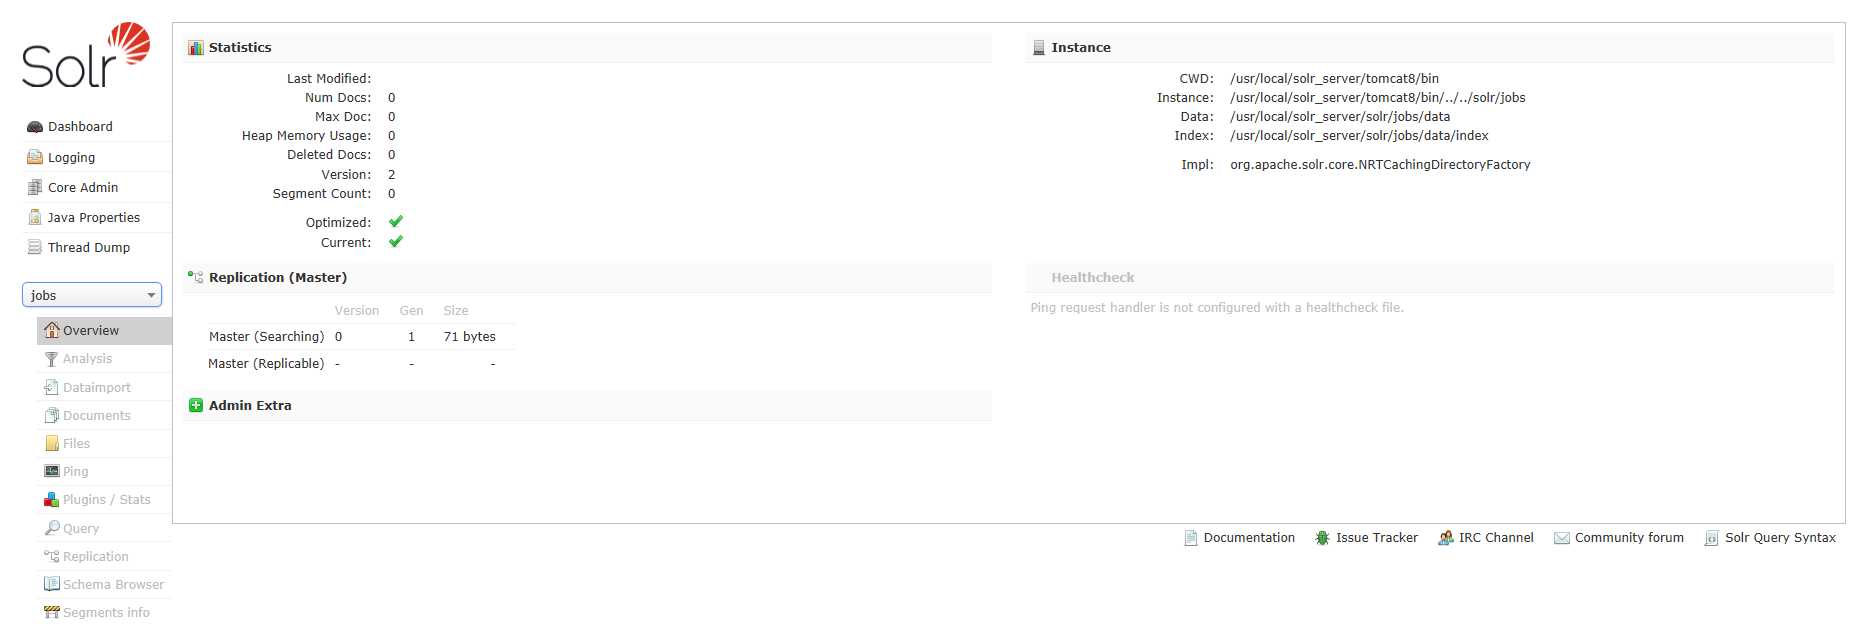Click the Current green checkmark
The image size is (1859, 639).
coord(396,242)
